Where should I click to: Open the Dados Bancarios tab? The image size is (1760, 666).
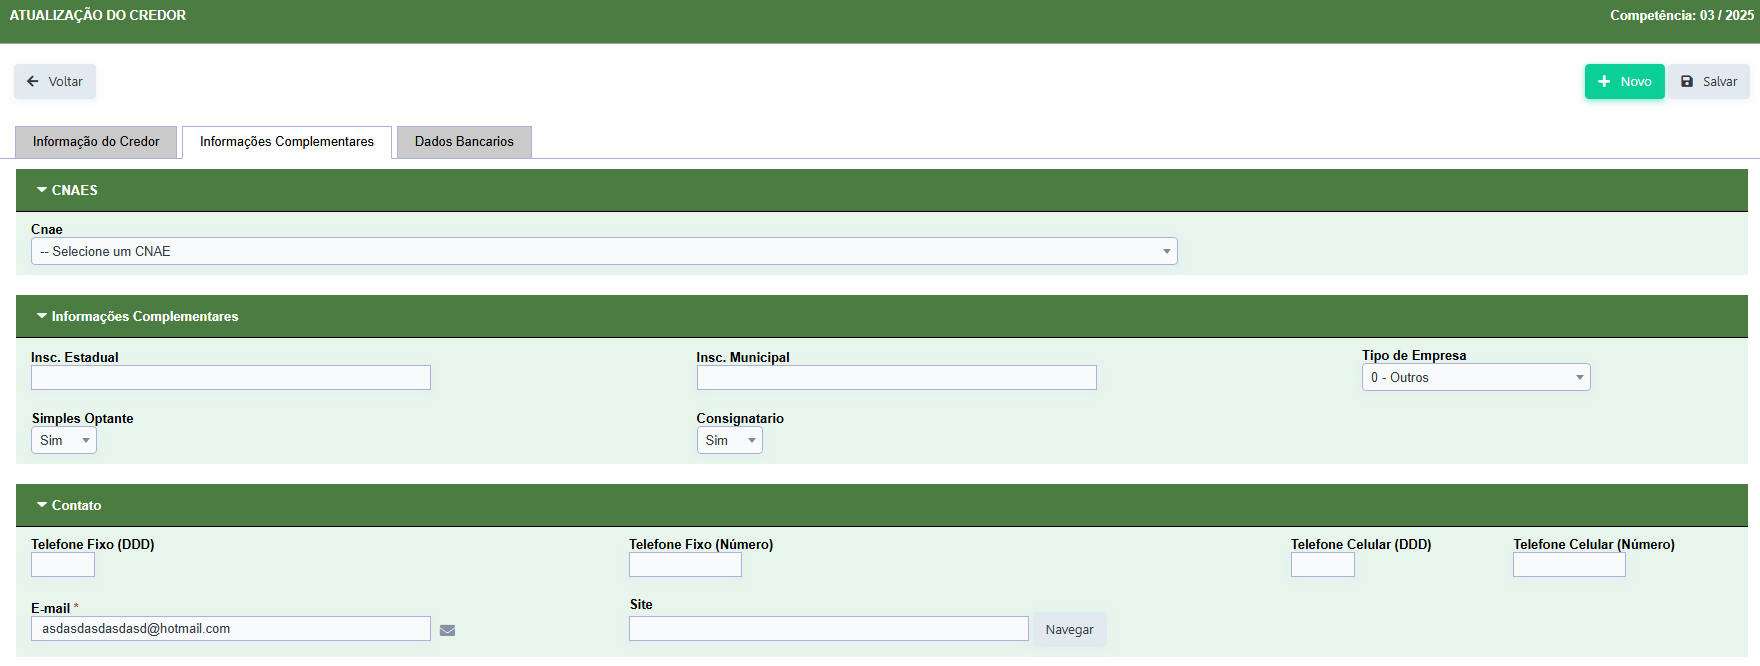(464, 142)
